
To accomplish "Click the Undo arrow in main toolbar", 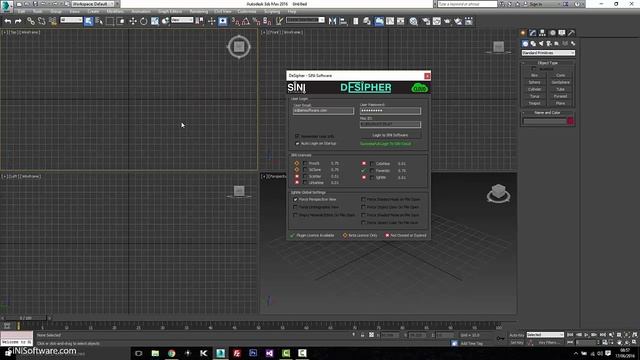I will tap(8, 21).
